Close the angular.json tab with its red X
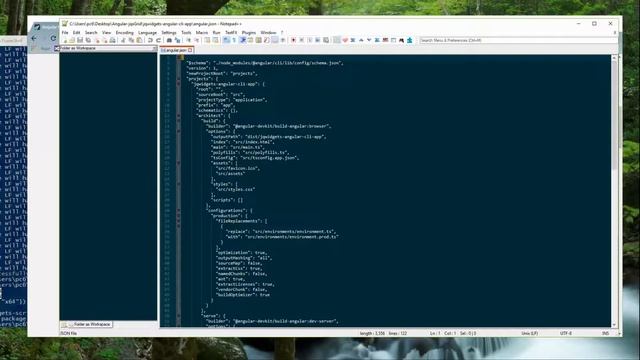The image size is (640, 360). (190, 50)
